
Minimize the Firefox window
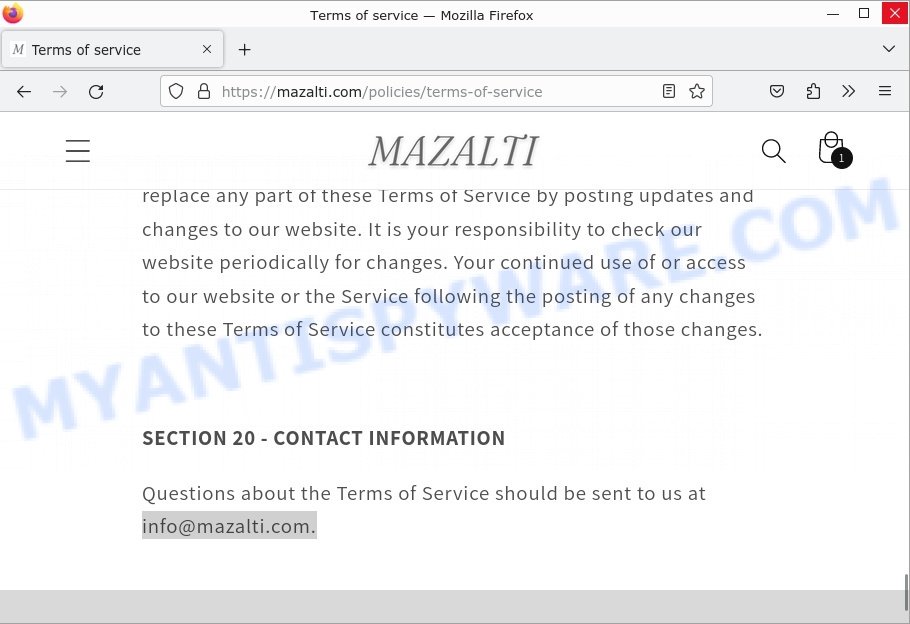[833, 13]
